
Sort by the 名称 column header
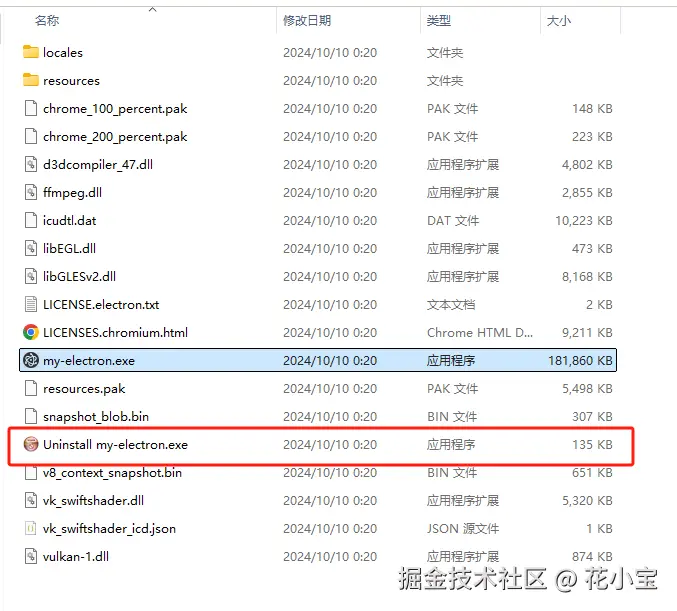47,20
